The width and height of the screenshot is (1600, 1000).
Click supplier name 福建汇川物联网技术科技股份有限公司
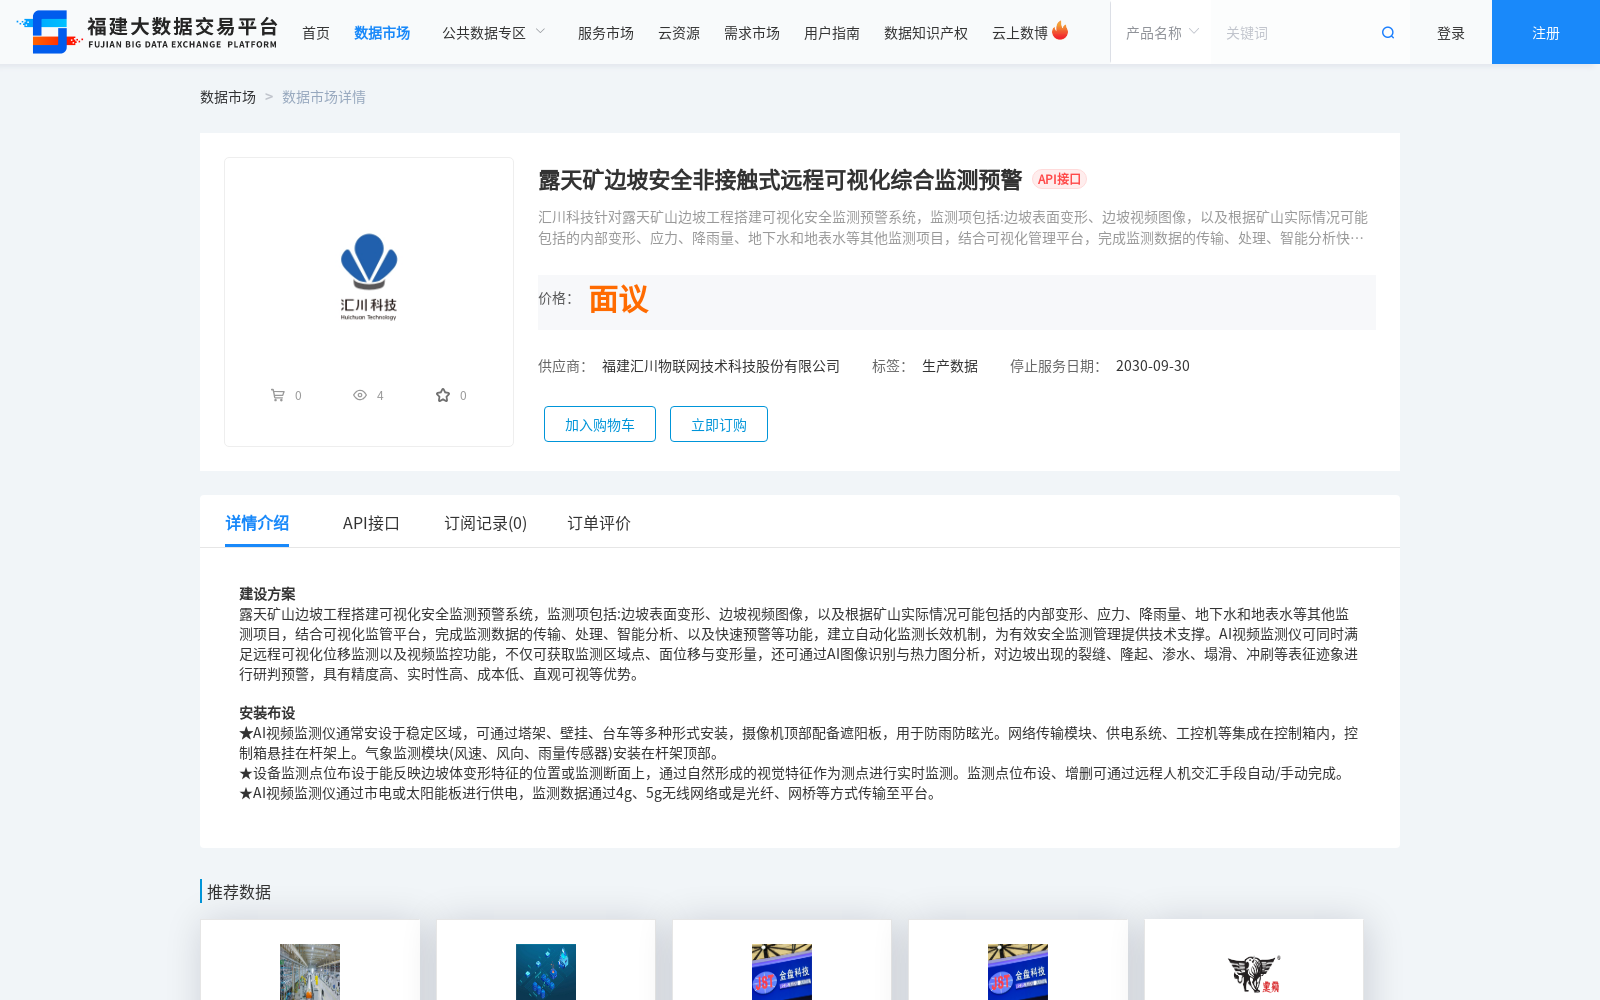pos(721,366)
